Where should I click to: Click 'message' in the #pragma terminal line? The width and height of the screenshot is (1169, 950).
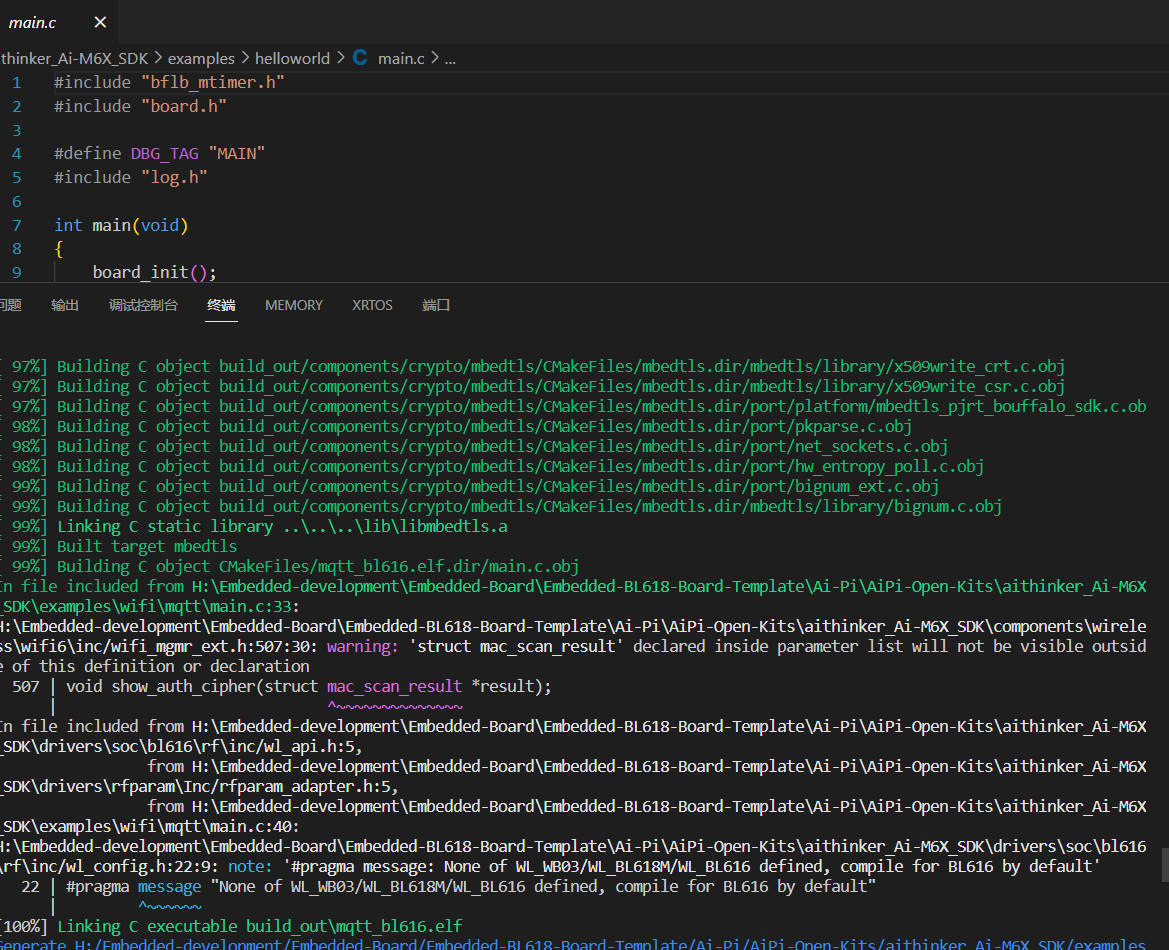tap(169, 887)
